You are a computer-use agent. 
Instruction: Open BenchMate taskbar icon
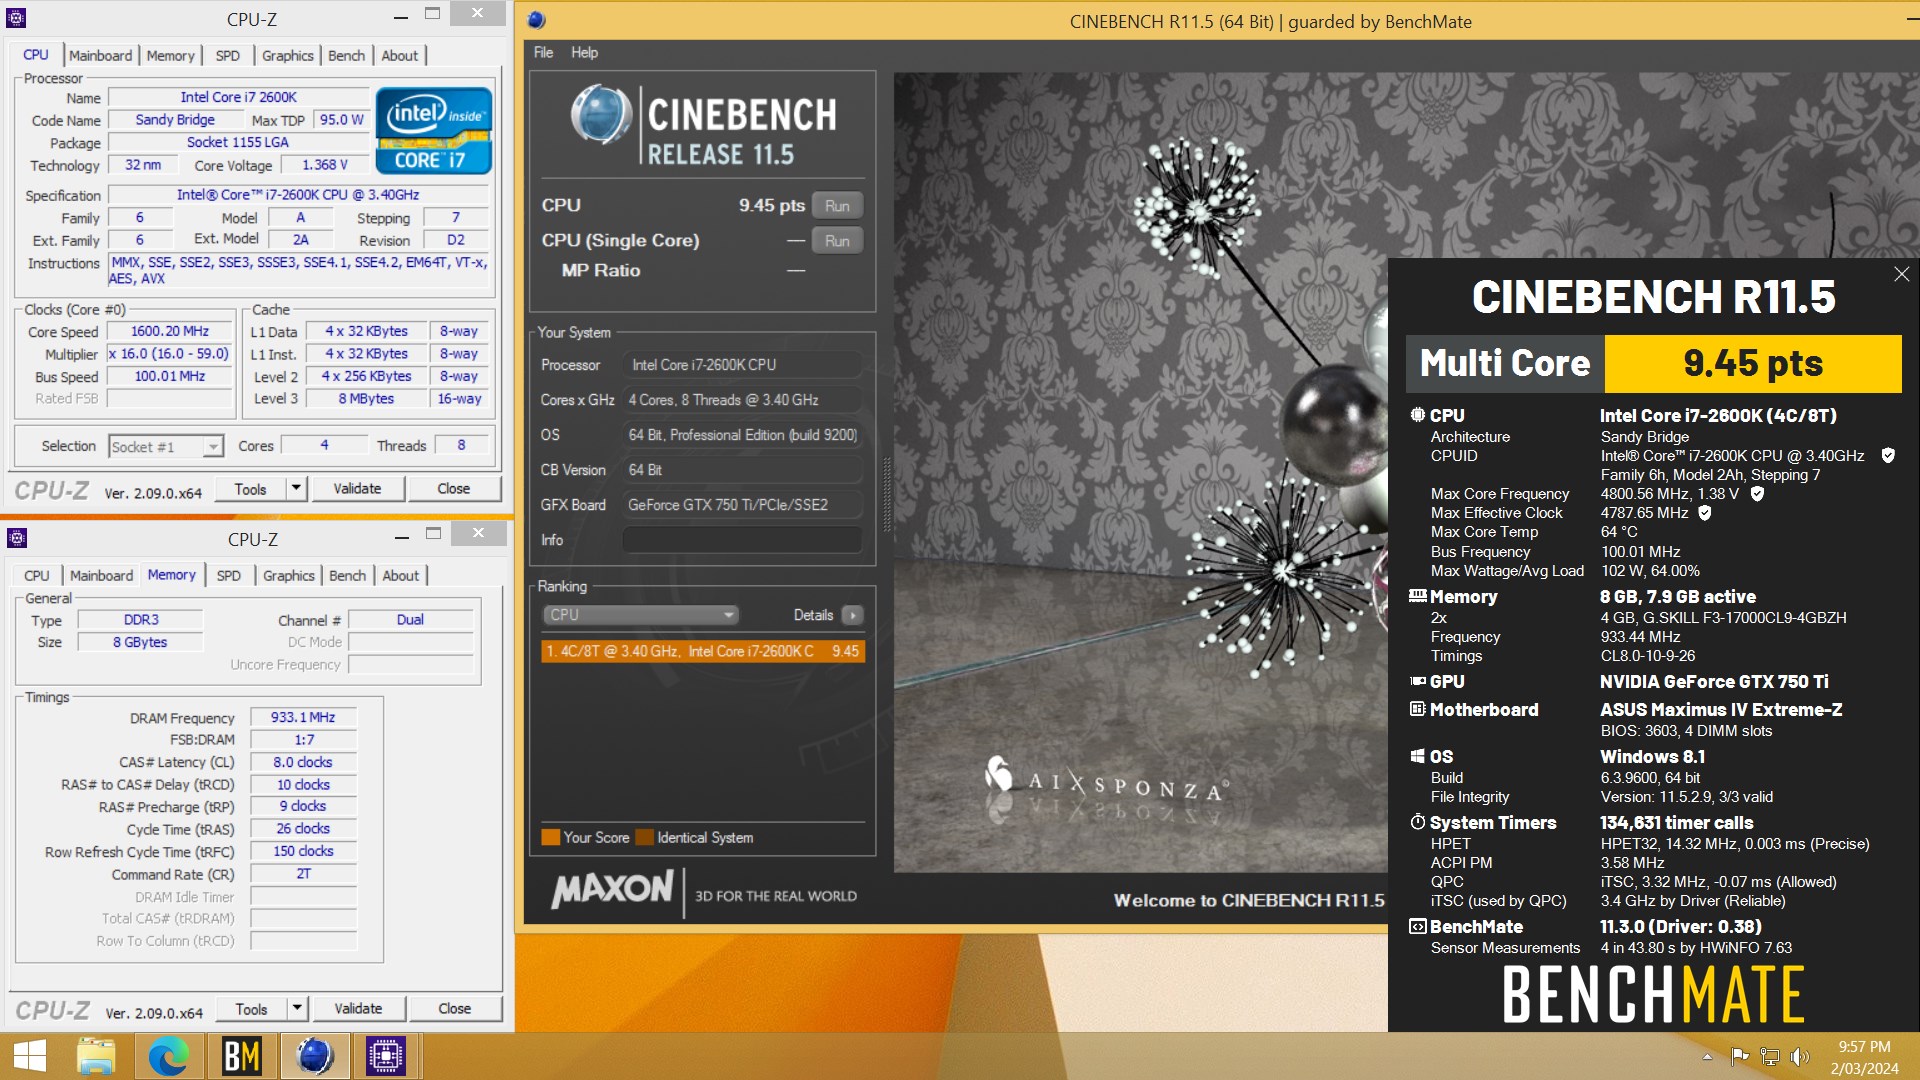click(242, 1056)
